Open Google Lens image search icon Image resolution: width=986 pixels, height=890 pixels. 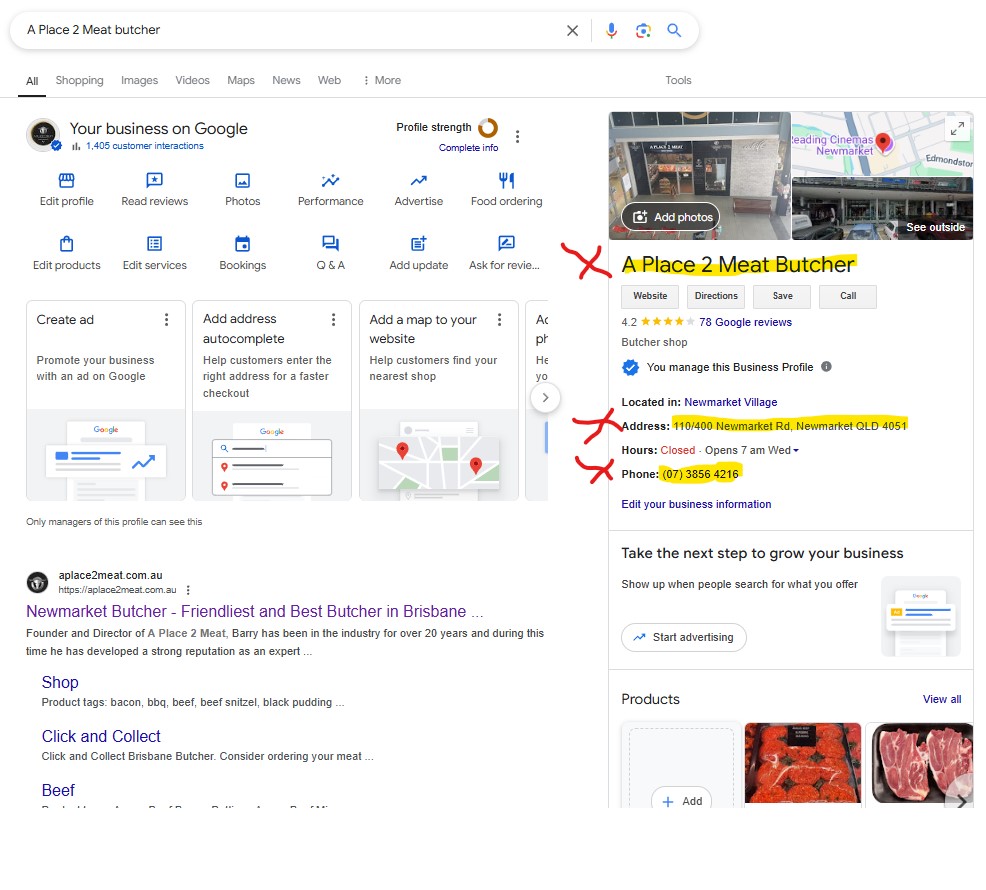click(643, 30)
